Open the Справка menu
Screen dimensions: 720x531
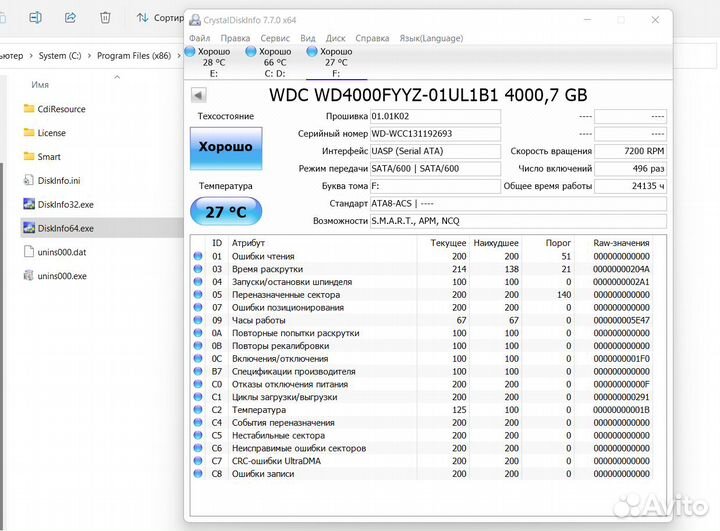pyautogui.click(x=372, y=38)
